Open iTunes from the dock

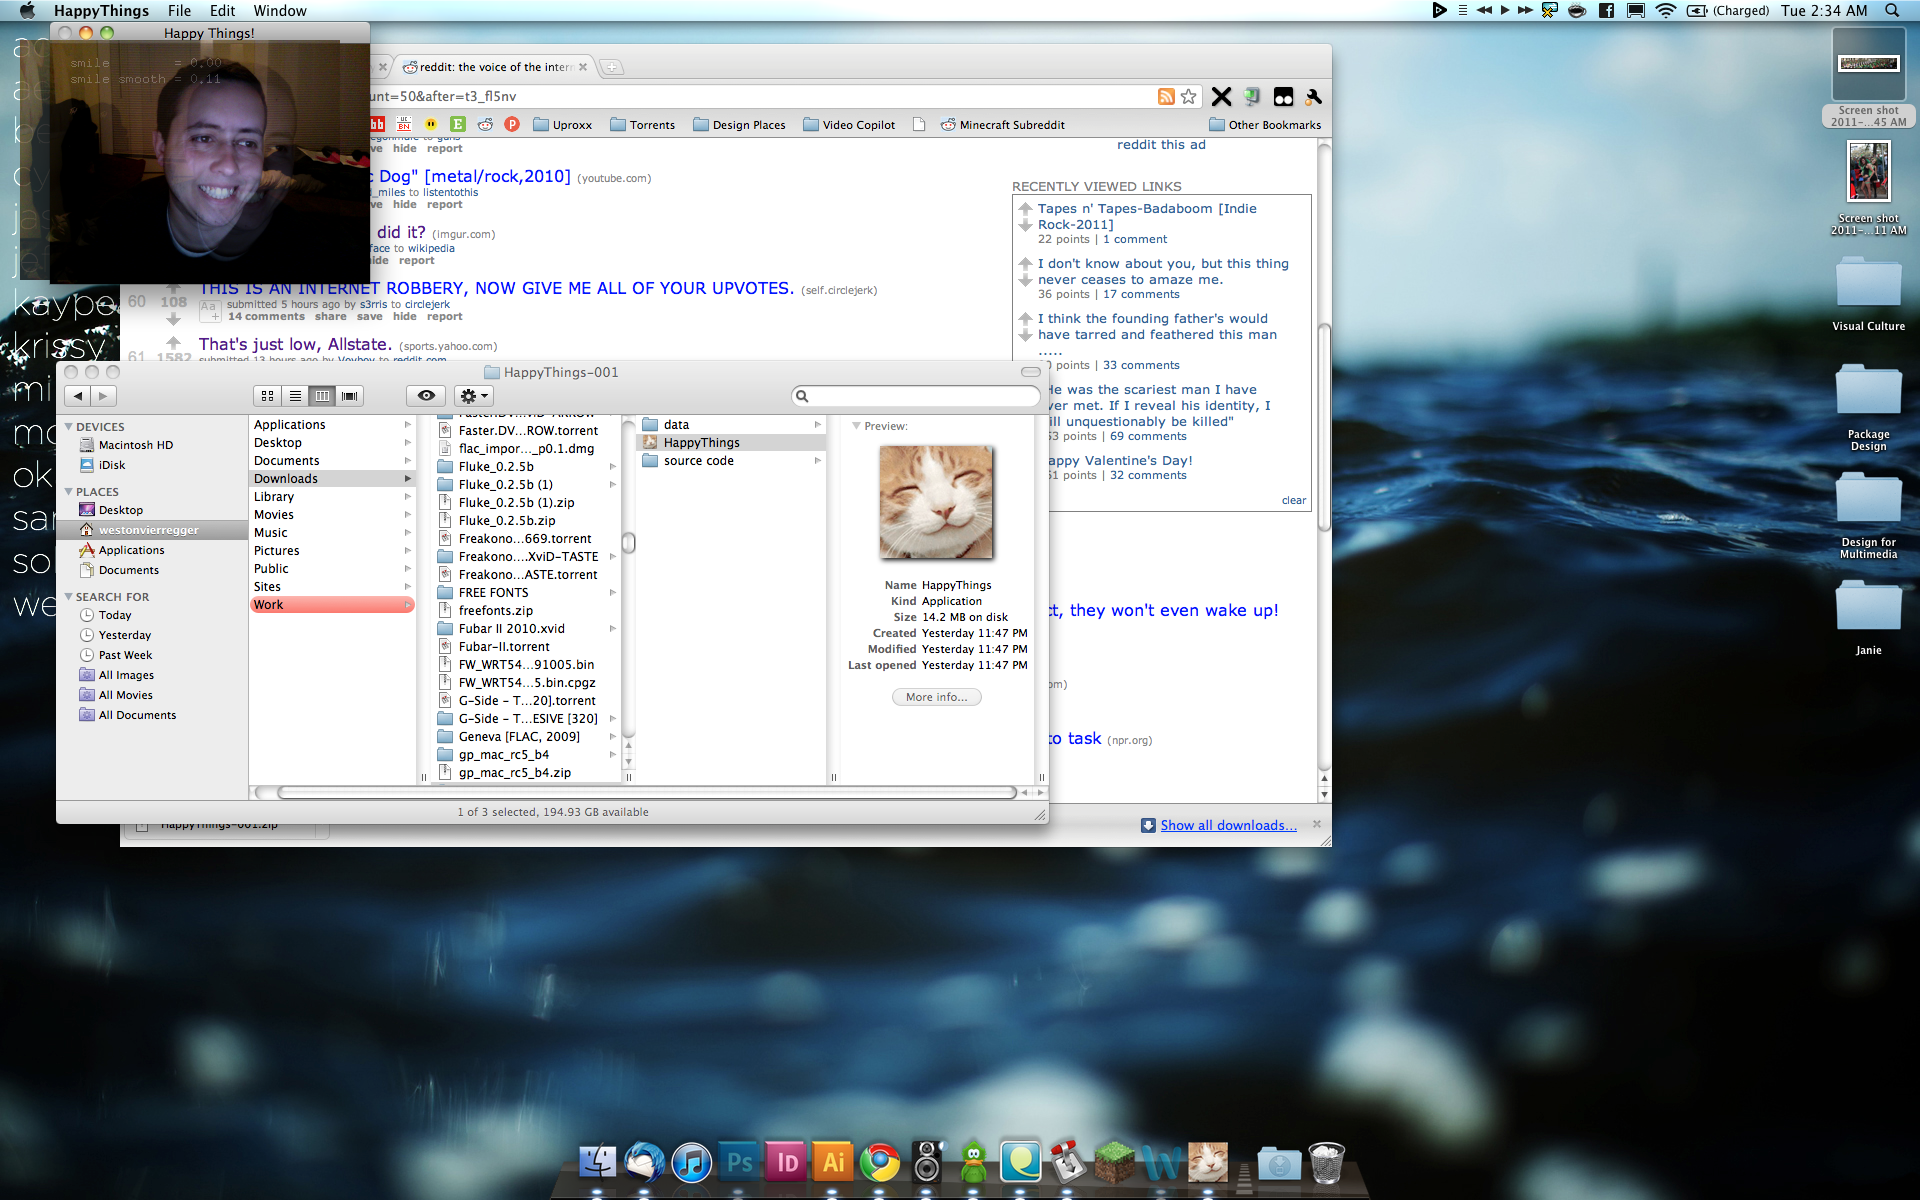pyautogui.click(x=691, y=1163)
